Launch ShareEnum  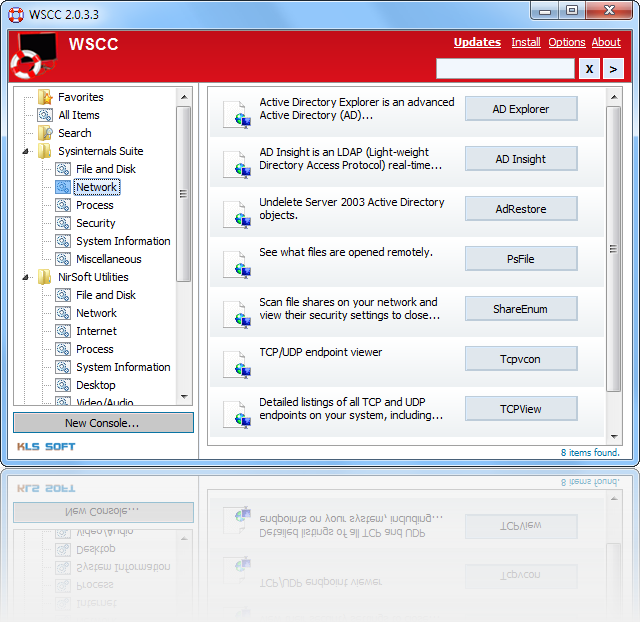click(521, 309)
